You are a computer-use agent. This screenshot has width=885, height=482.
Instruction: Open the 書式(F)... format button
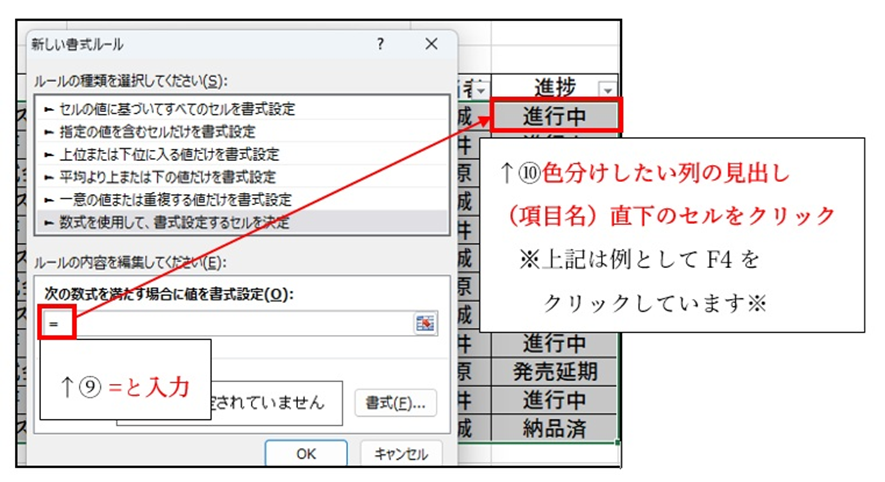point(397,403)
